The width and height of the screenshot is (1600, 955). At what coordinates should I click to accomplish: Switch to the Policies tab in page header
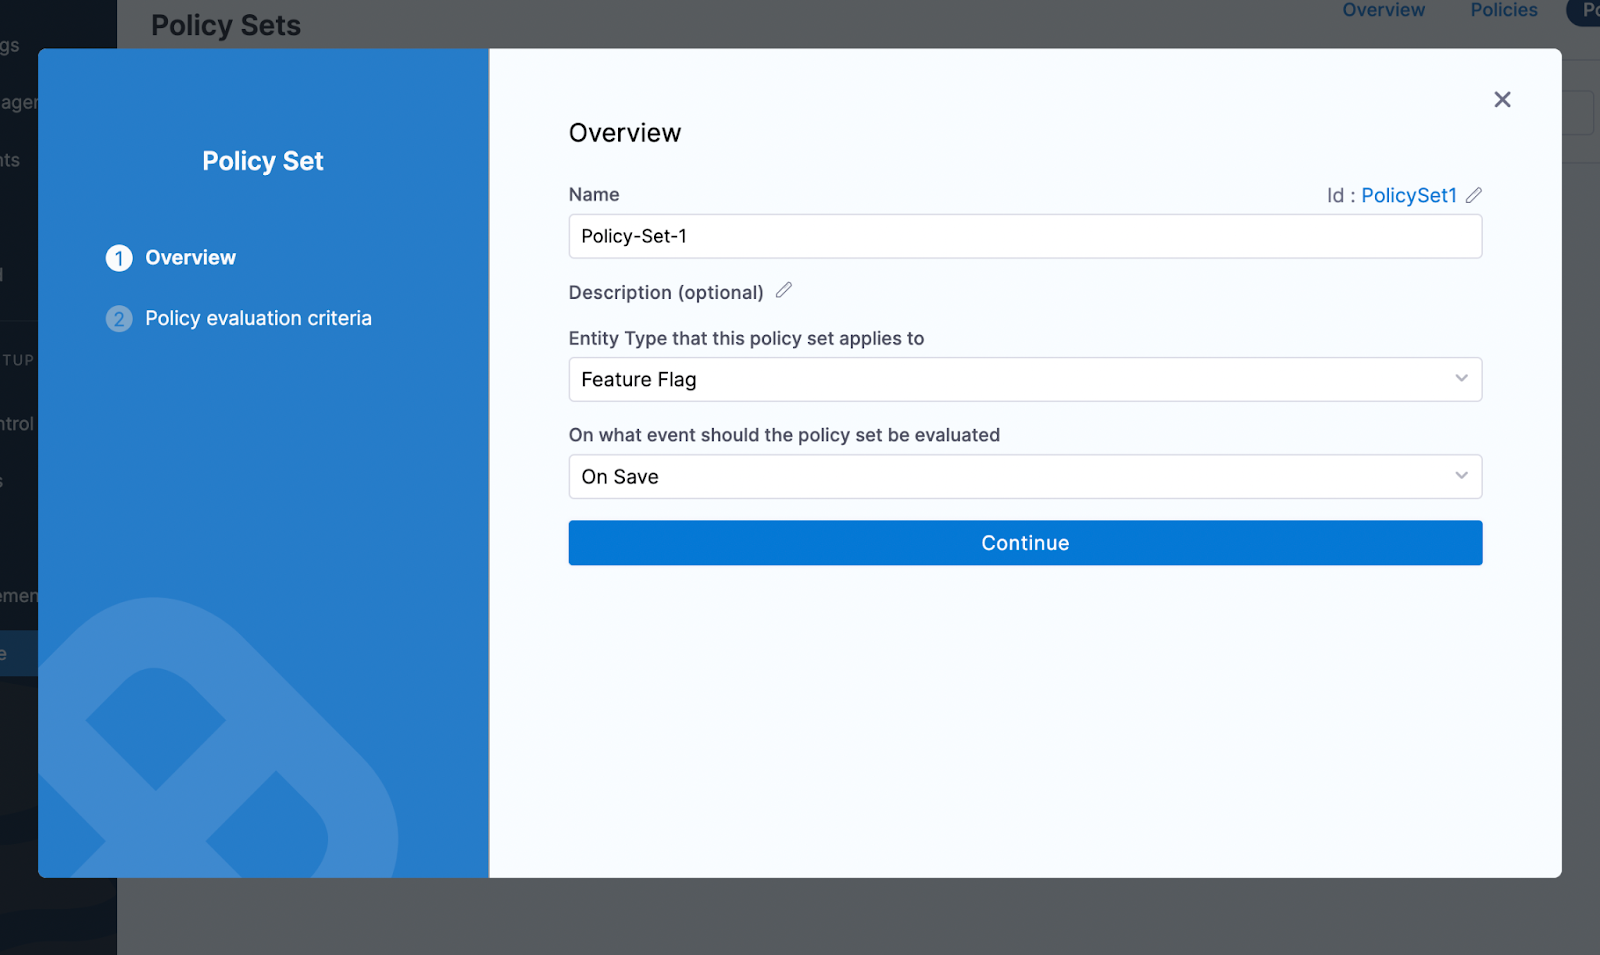coord(1503,11)
